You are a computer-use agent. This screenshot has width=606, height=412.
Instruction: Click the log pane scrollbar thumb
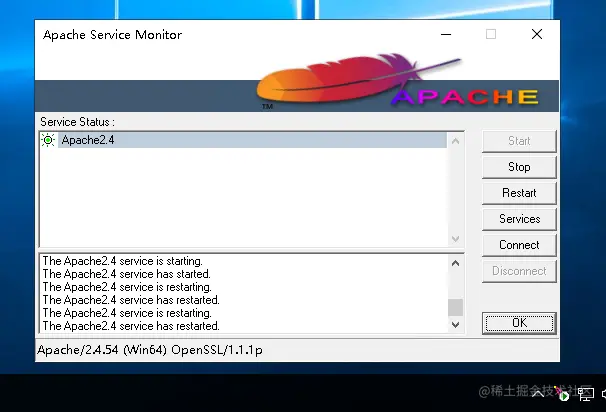(455, 308)
